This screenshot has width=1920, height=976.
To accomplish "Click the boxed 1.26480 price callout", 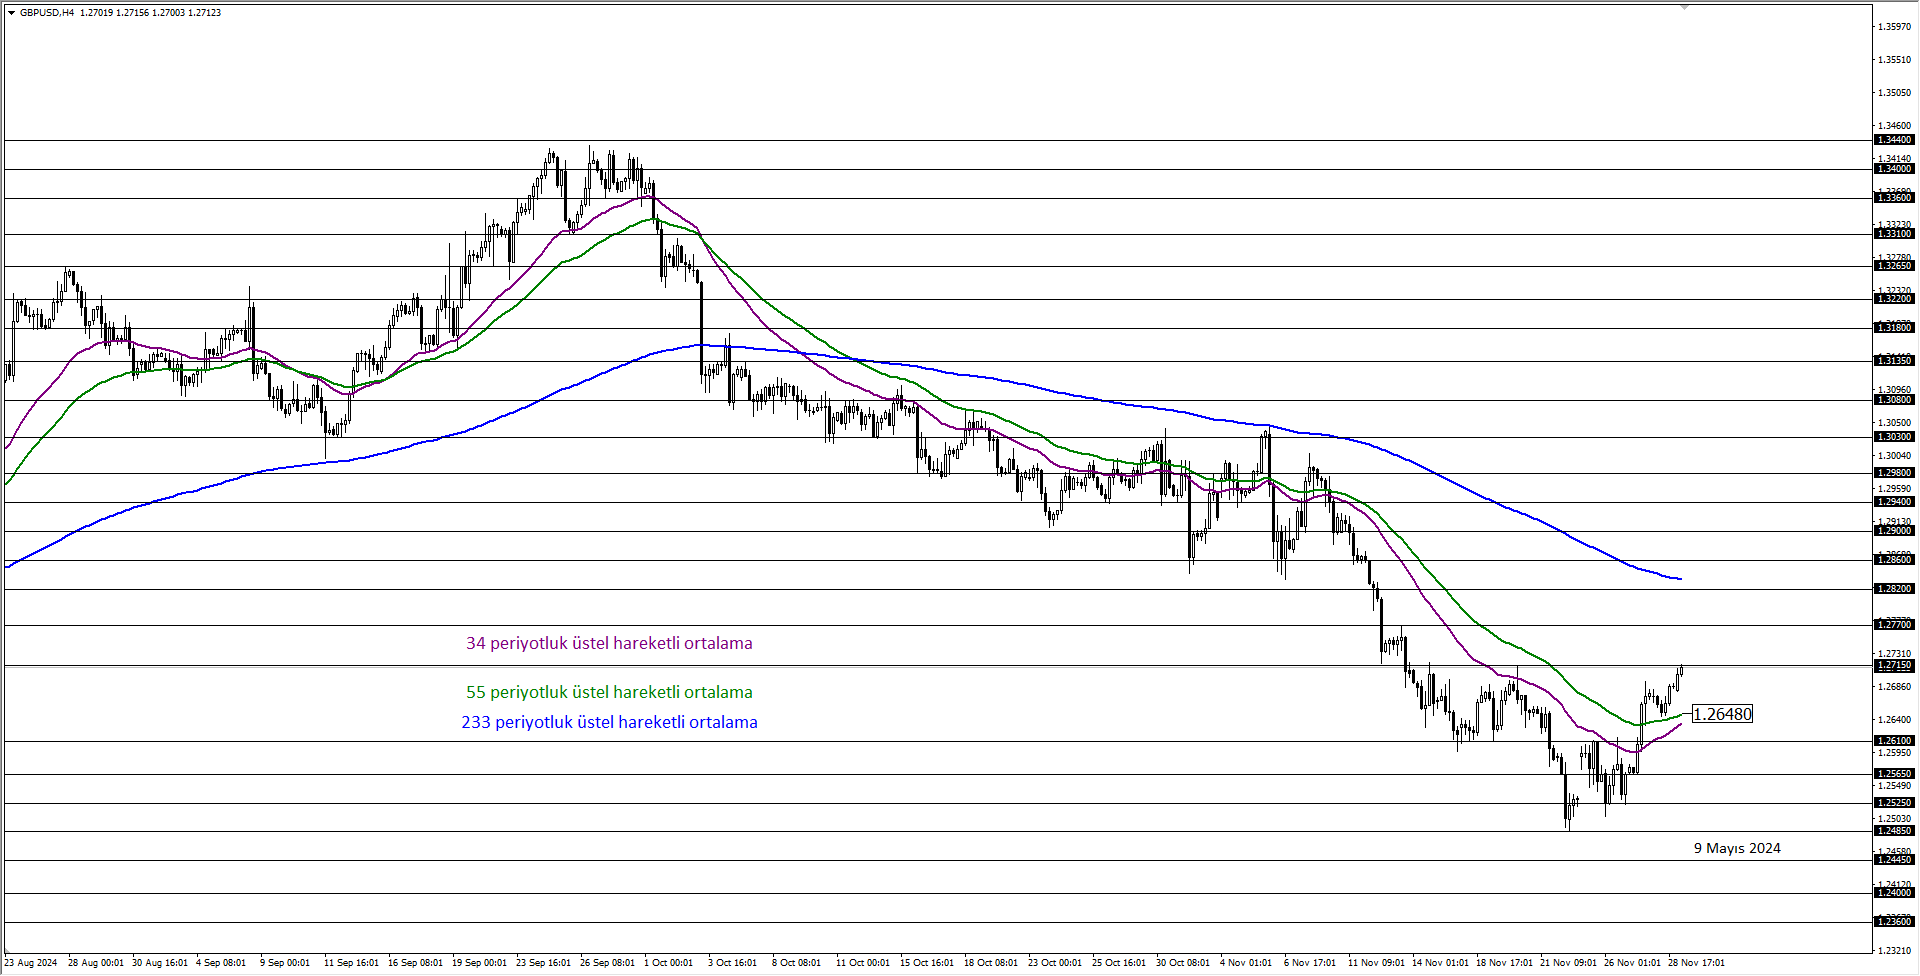I will click(1722, 714).
